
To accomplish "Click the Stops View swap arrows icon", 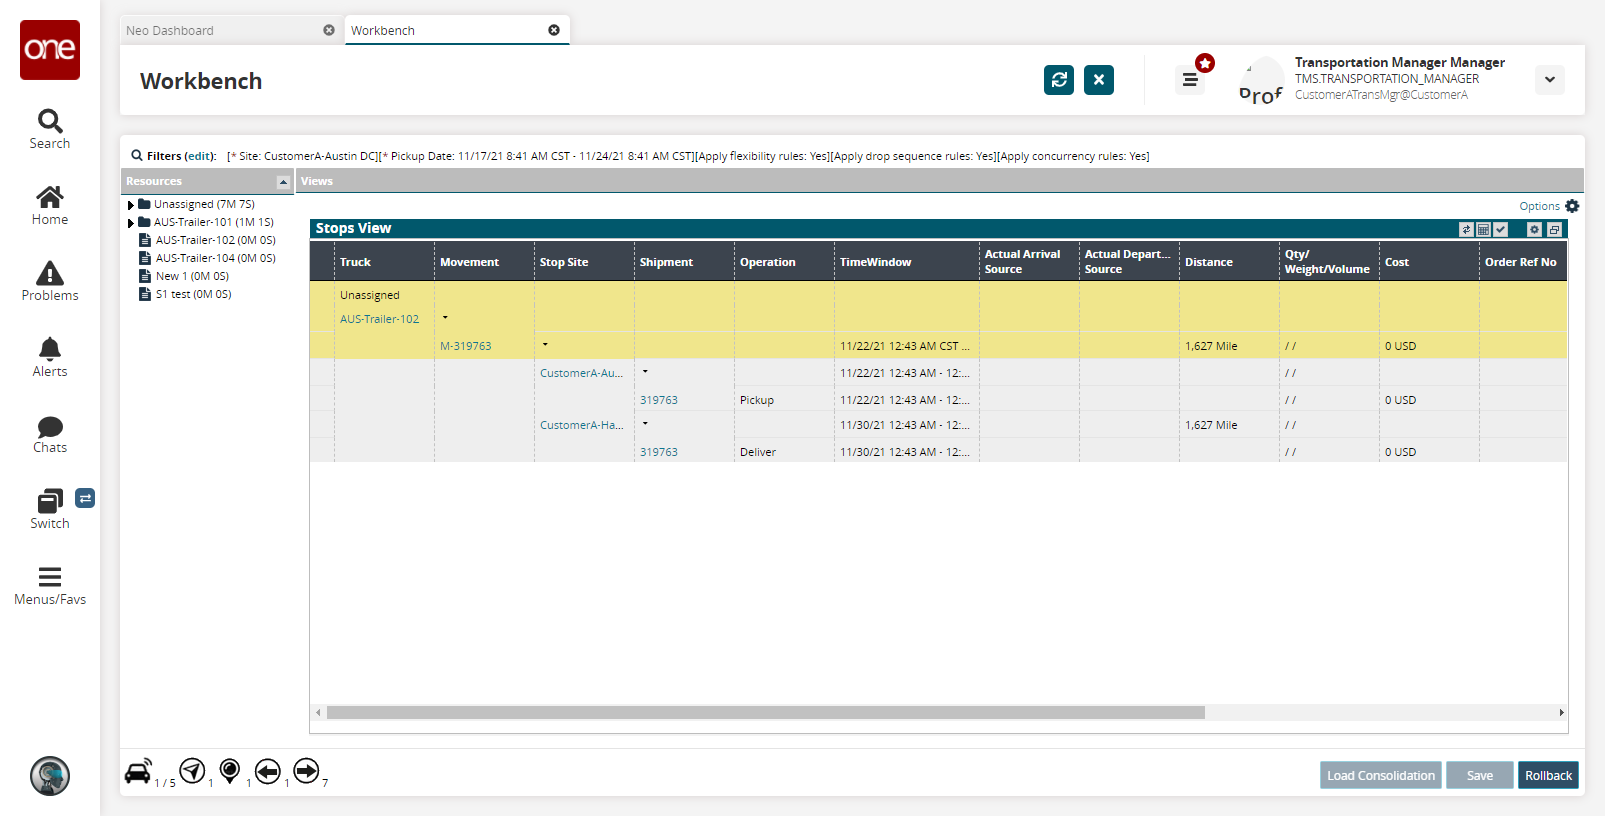I will [1466, 229].
